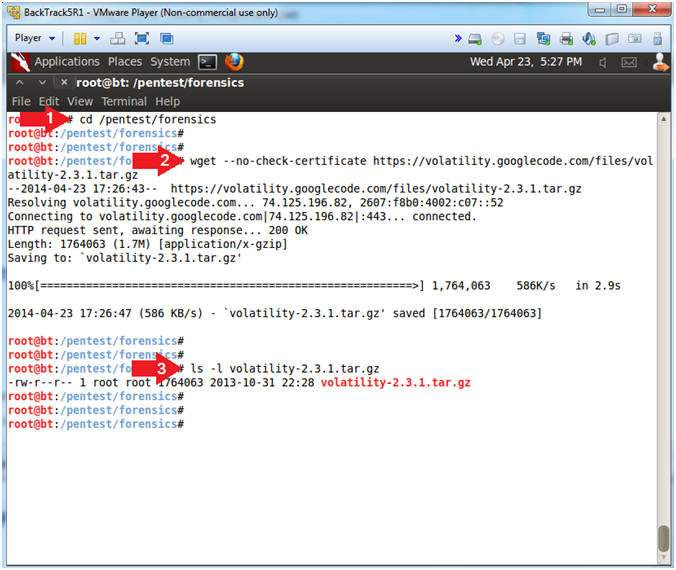Image resolution: width=676 pixels, height=570 pixels.
Task: Click the 'cd /pentest/forensics' command text
Action: coord(148,119)
